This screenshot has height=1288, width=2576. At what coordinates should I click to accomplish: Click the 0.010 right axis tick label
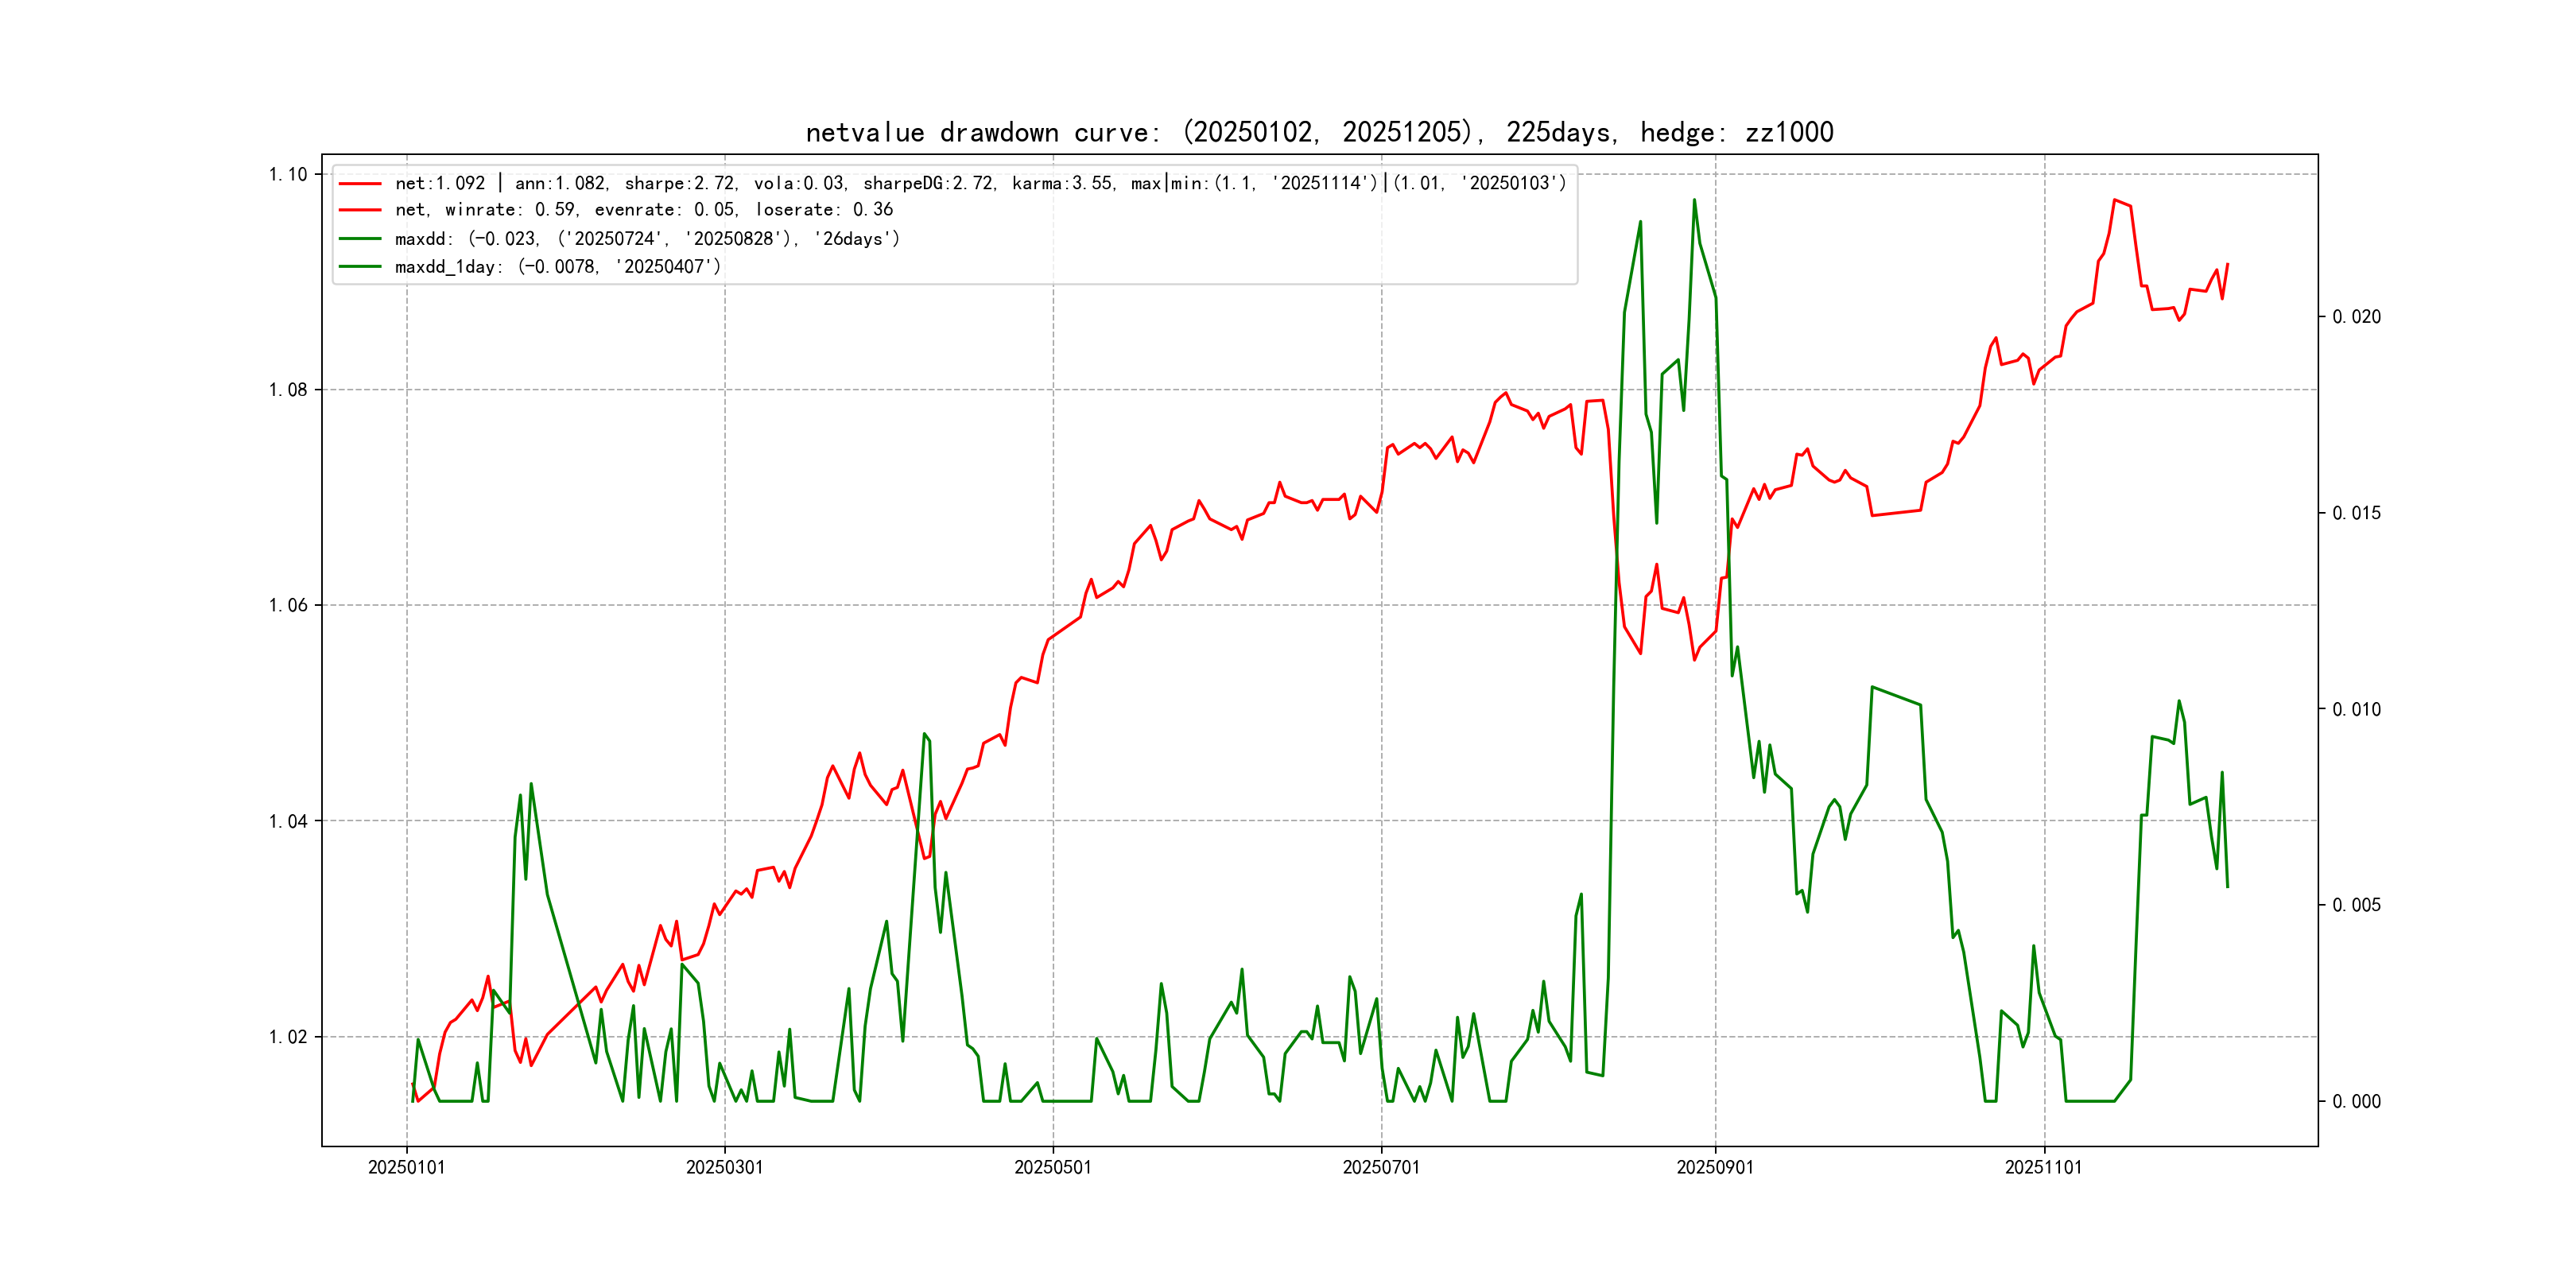pos(2356,710)
